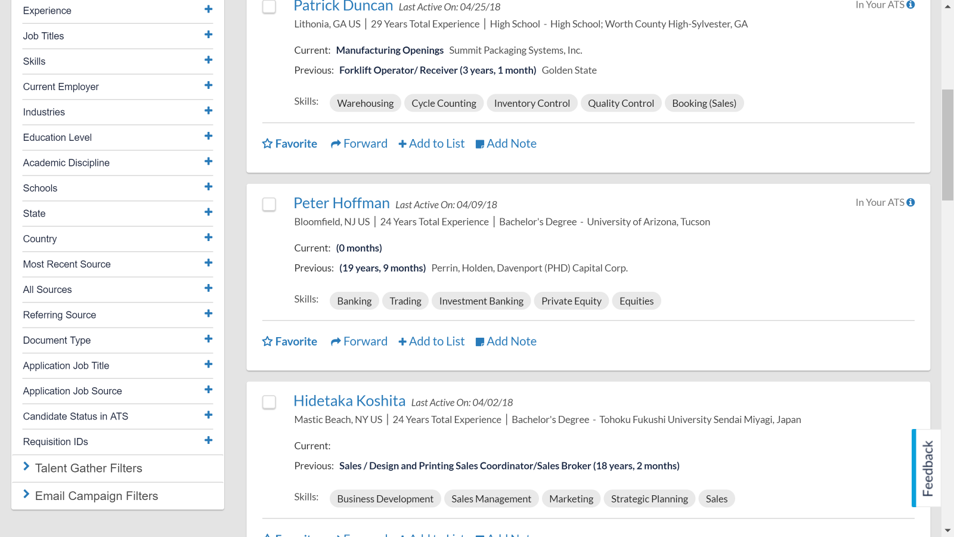The image size is (954, 537).
Task: Open Peter Hoffman's candidate profile
Action: click(x=341, y=203)
